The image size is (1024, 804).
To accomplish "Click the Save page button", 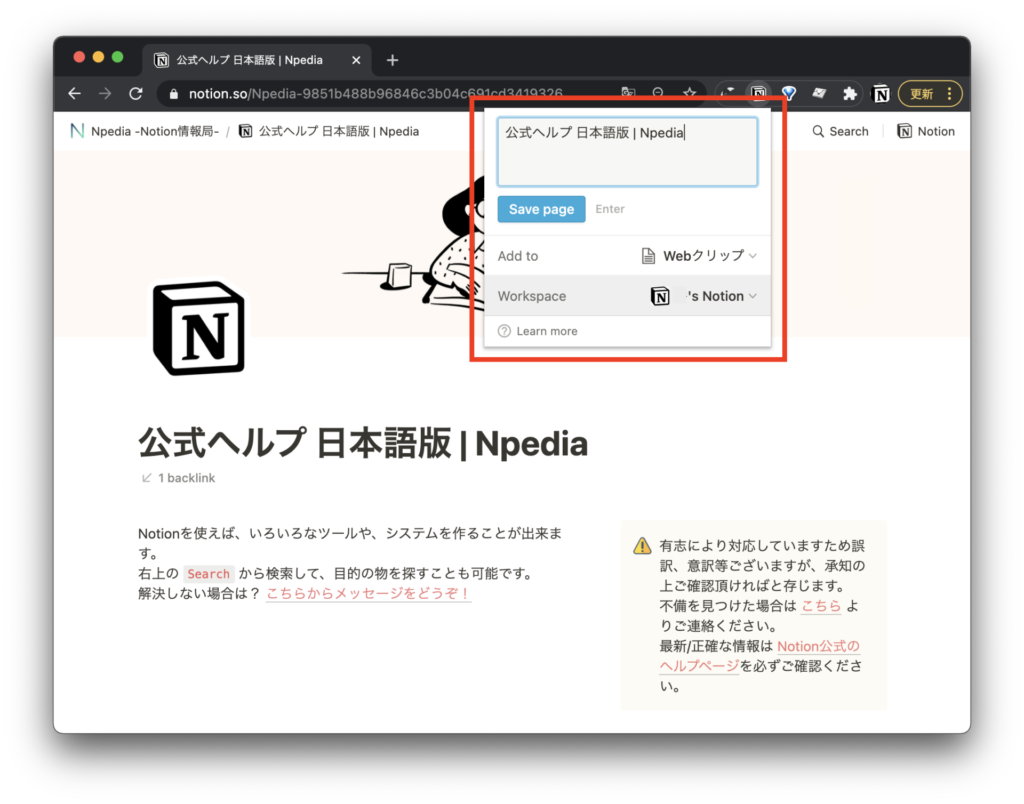I will tap(541, 209).
